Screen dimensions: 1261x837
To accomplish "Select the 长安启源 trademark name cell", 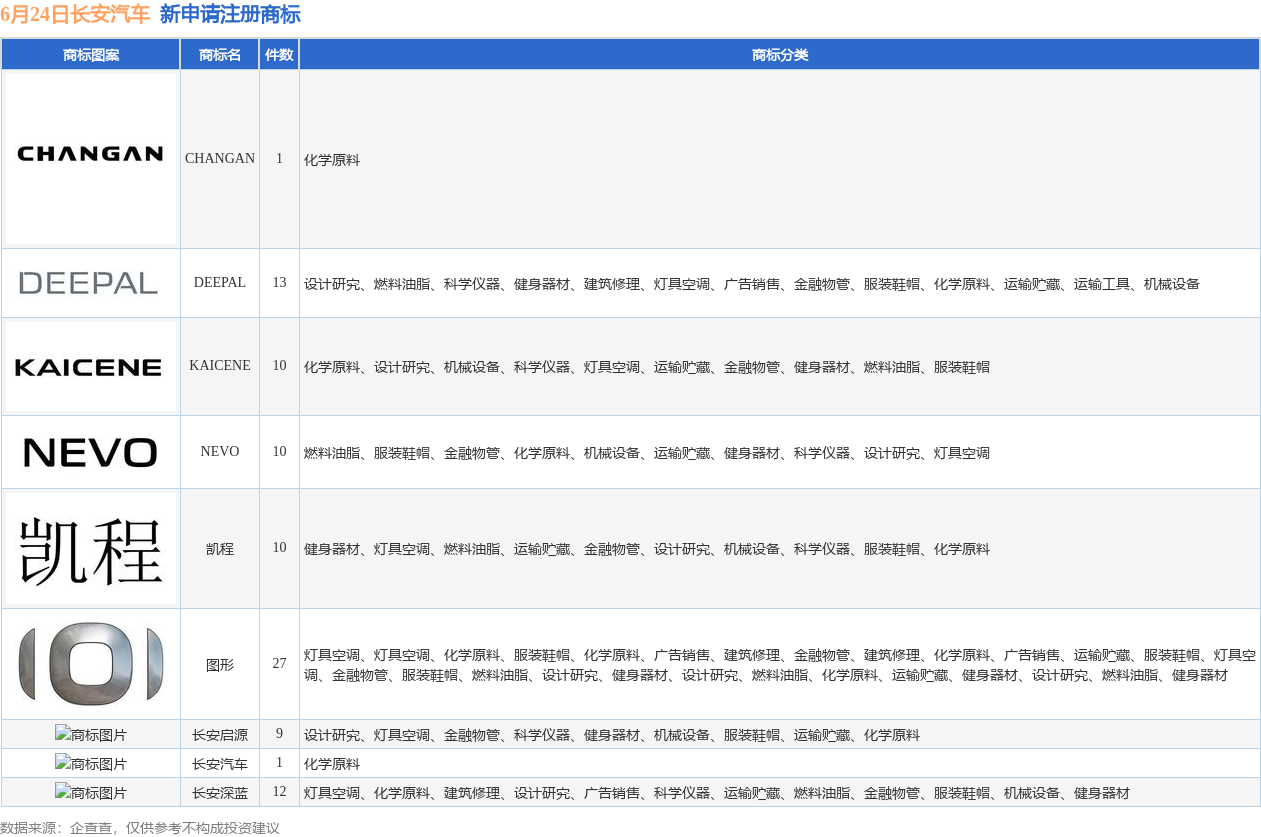I will (220, 735).
